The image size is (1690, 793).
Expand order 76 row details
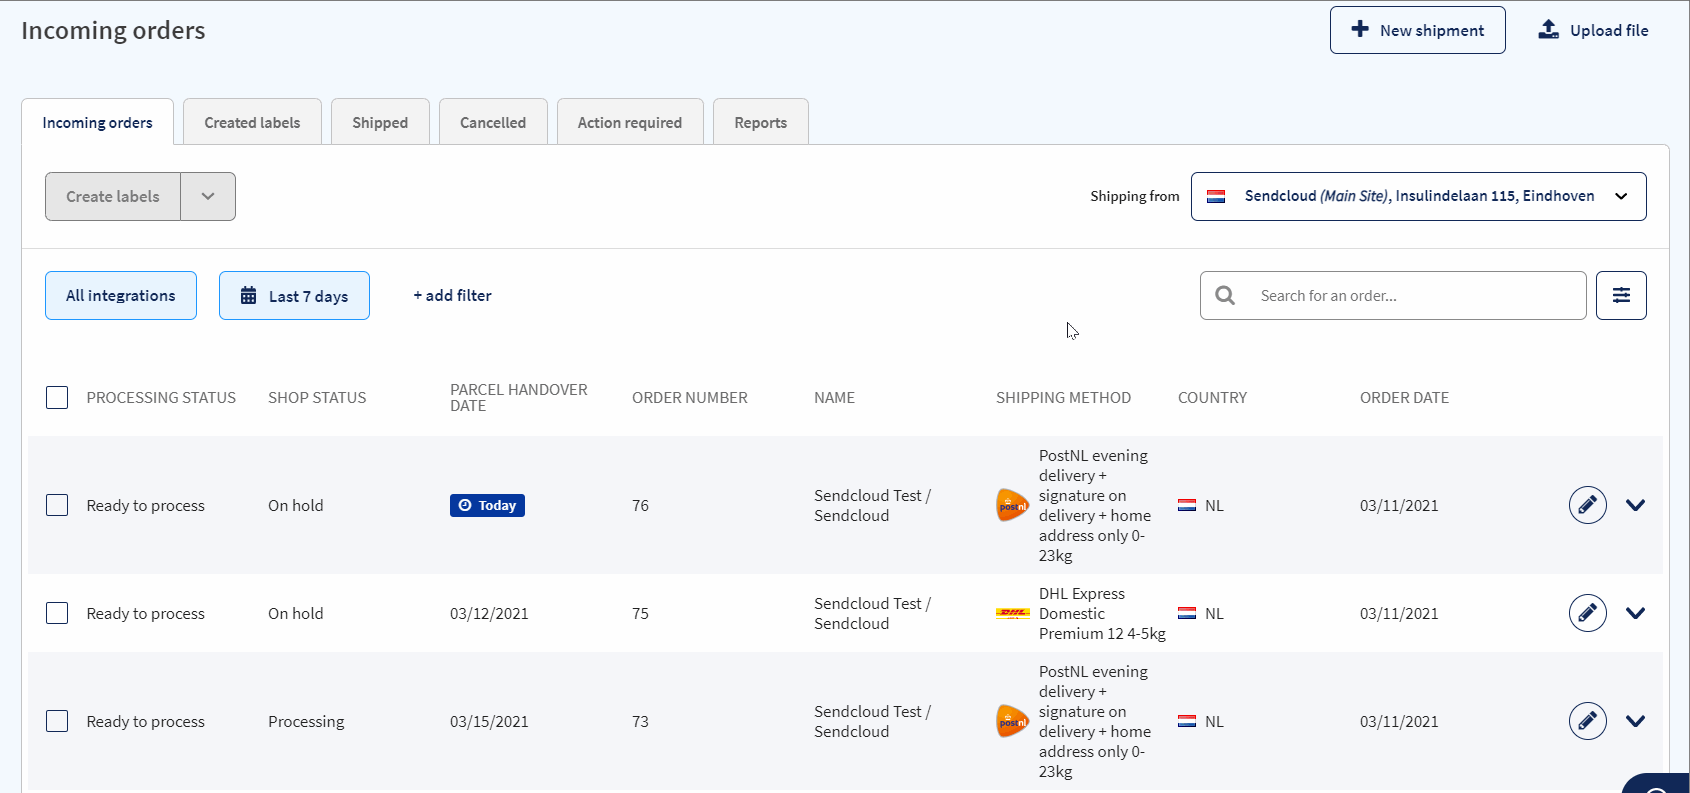click(x=1636, y=505)
